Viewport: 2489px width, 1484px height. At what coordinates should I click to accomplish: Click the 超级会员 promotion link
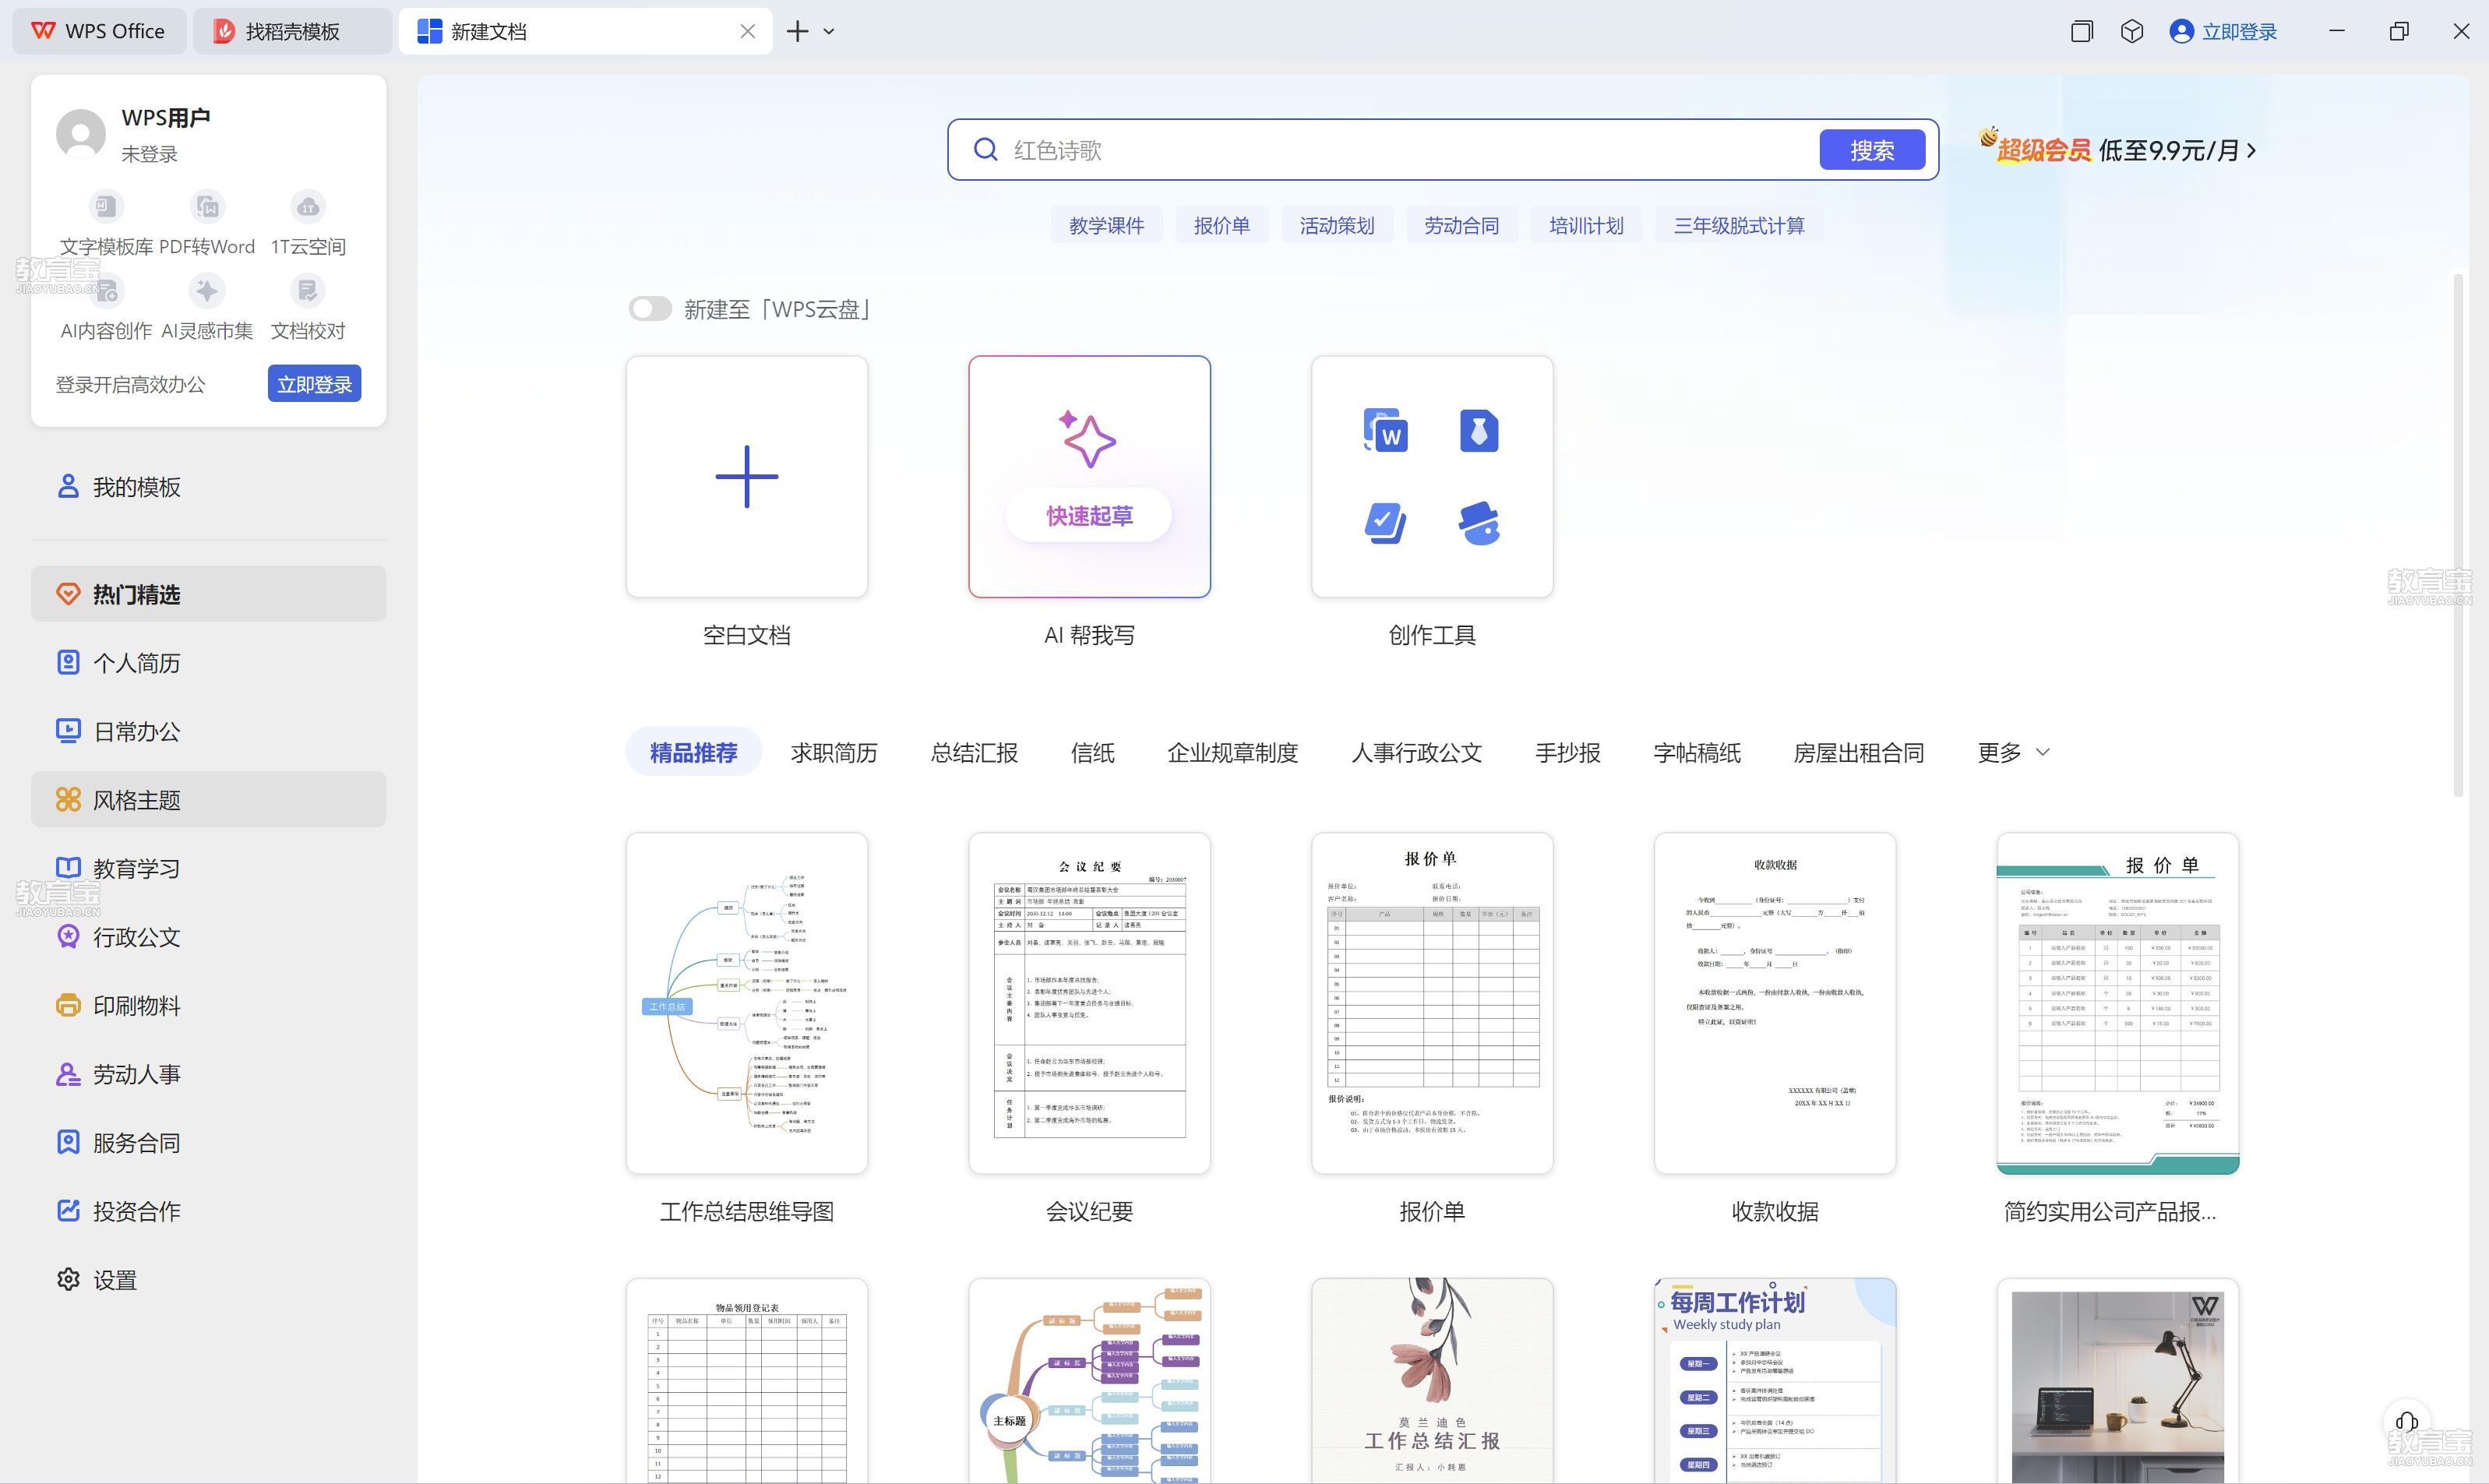tap(2117, 149)
